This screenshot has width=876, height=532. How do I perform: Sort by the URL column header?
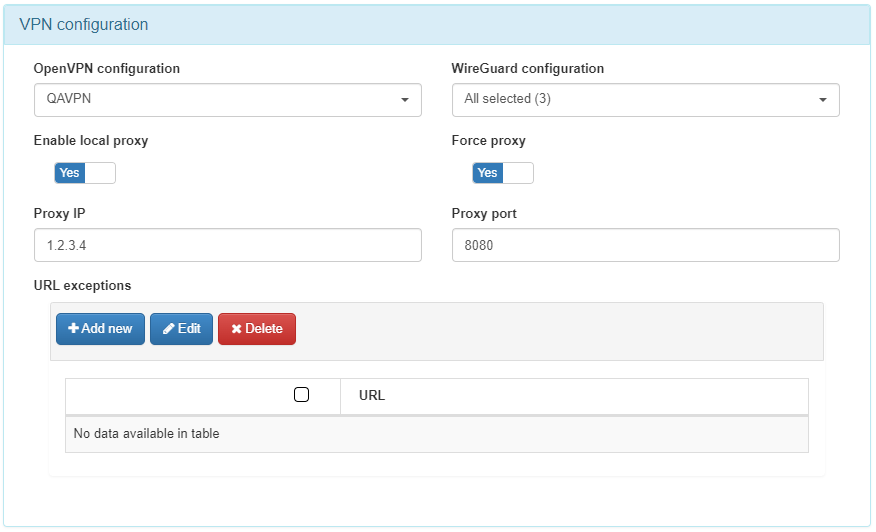[574, 396]
